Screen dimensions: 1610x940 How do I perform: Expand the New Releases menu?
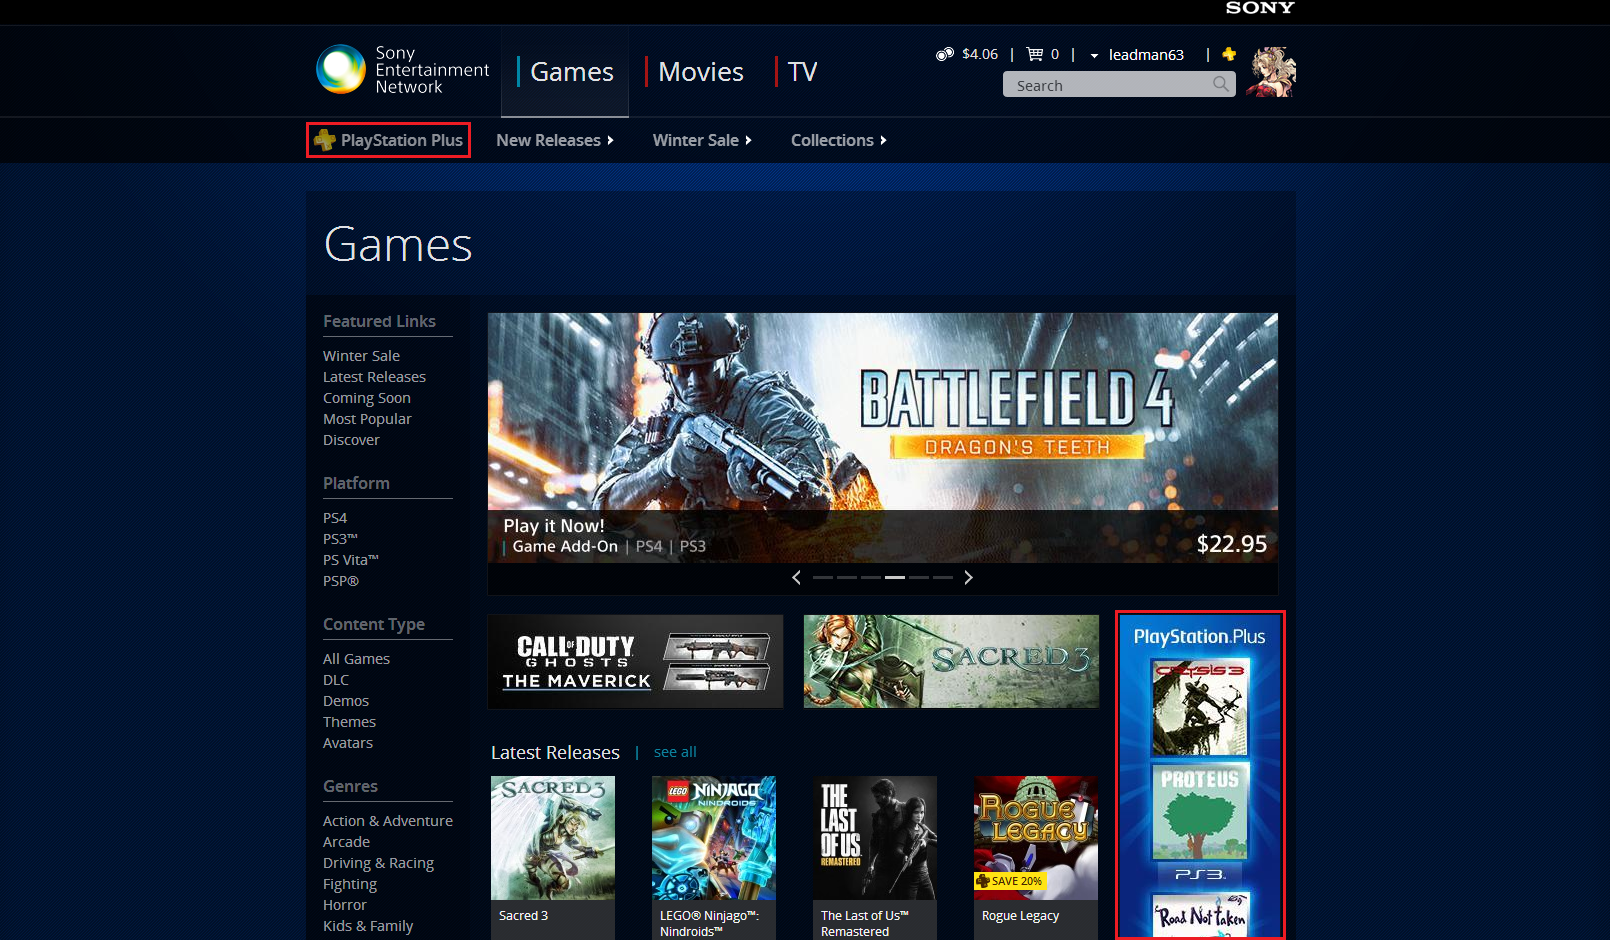555,140
